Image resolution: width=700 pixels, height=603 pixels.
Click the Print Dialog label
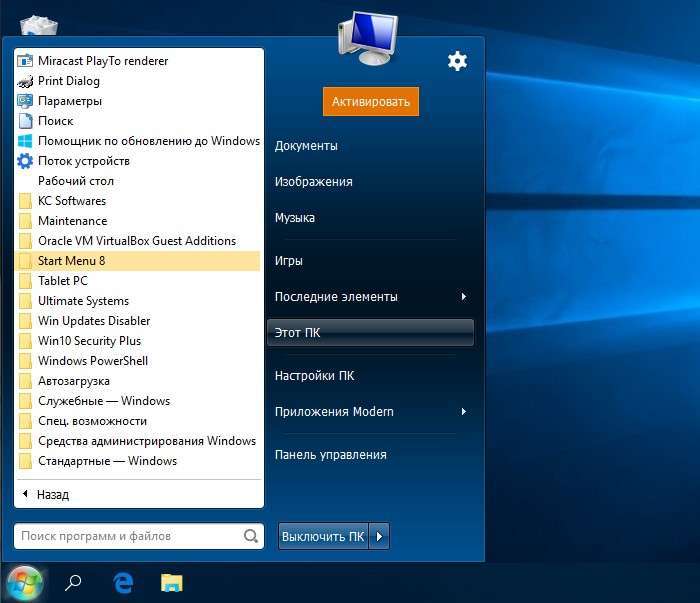(69, 81)
